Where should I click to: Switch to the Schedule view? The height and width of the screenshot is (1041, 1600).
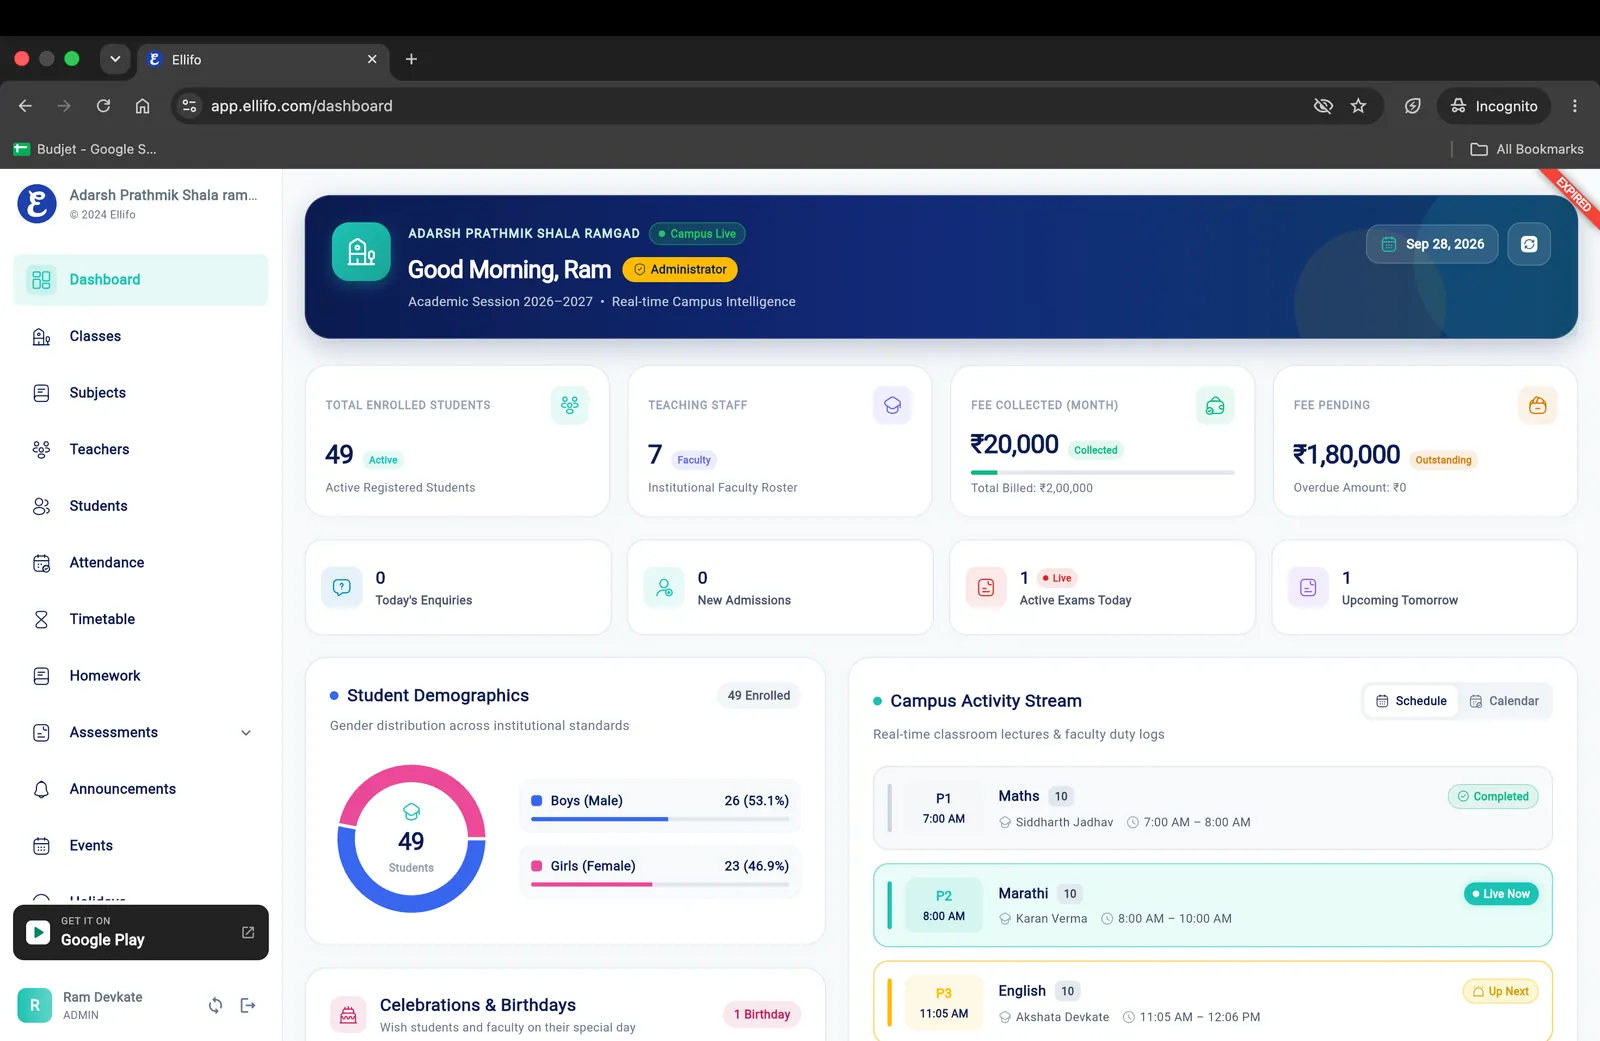(x=1411, y=701)
